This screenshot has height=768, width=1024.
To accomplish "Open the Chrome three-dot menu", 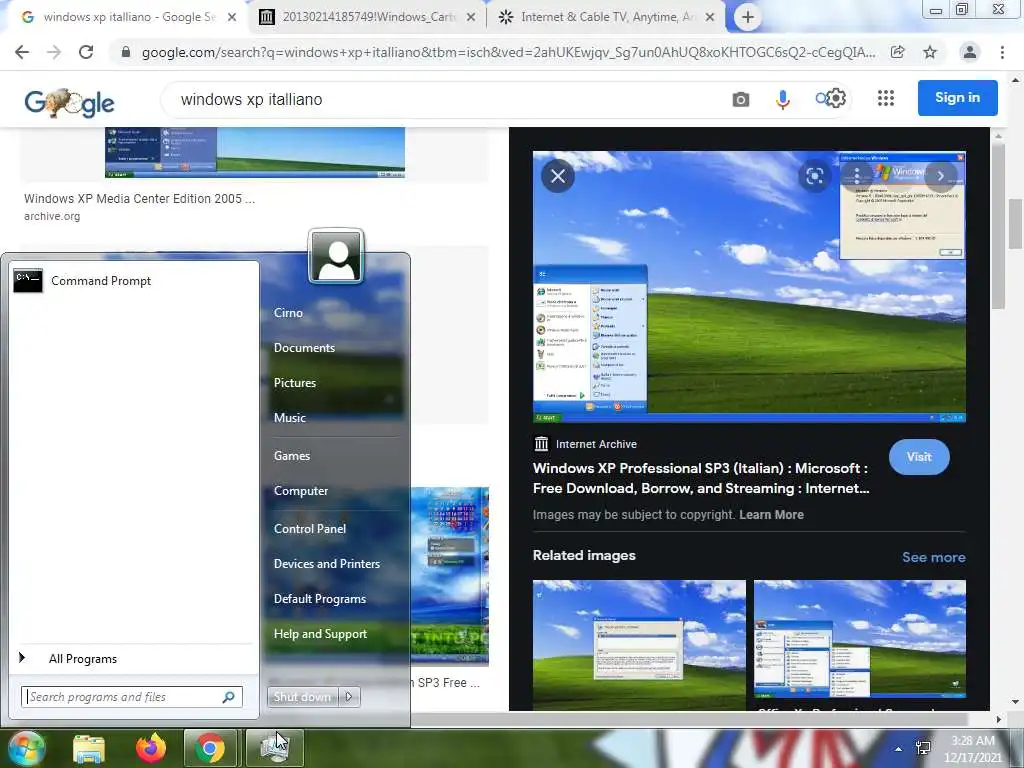I will 1002,52.
